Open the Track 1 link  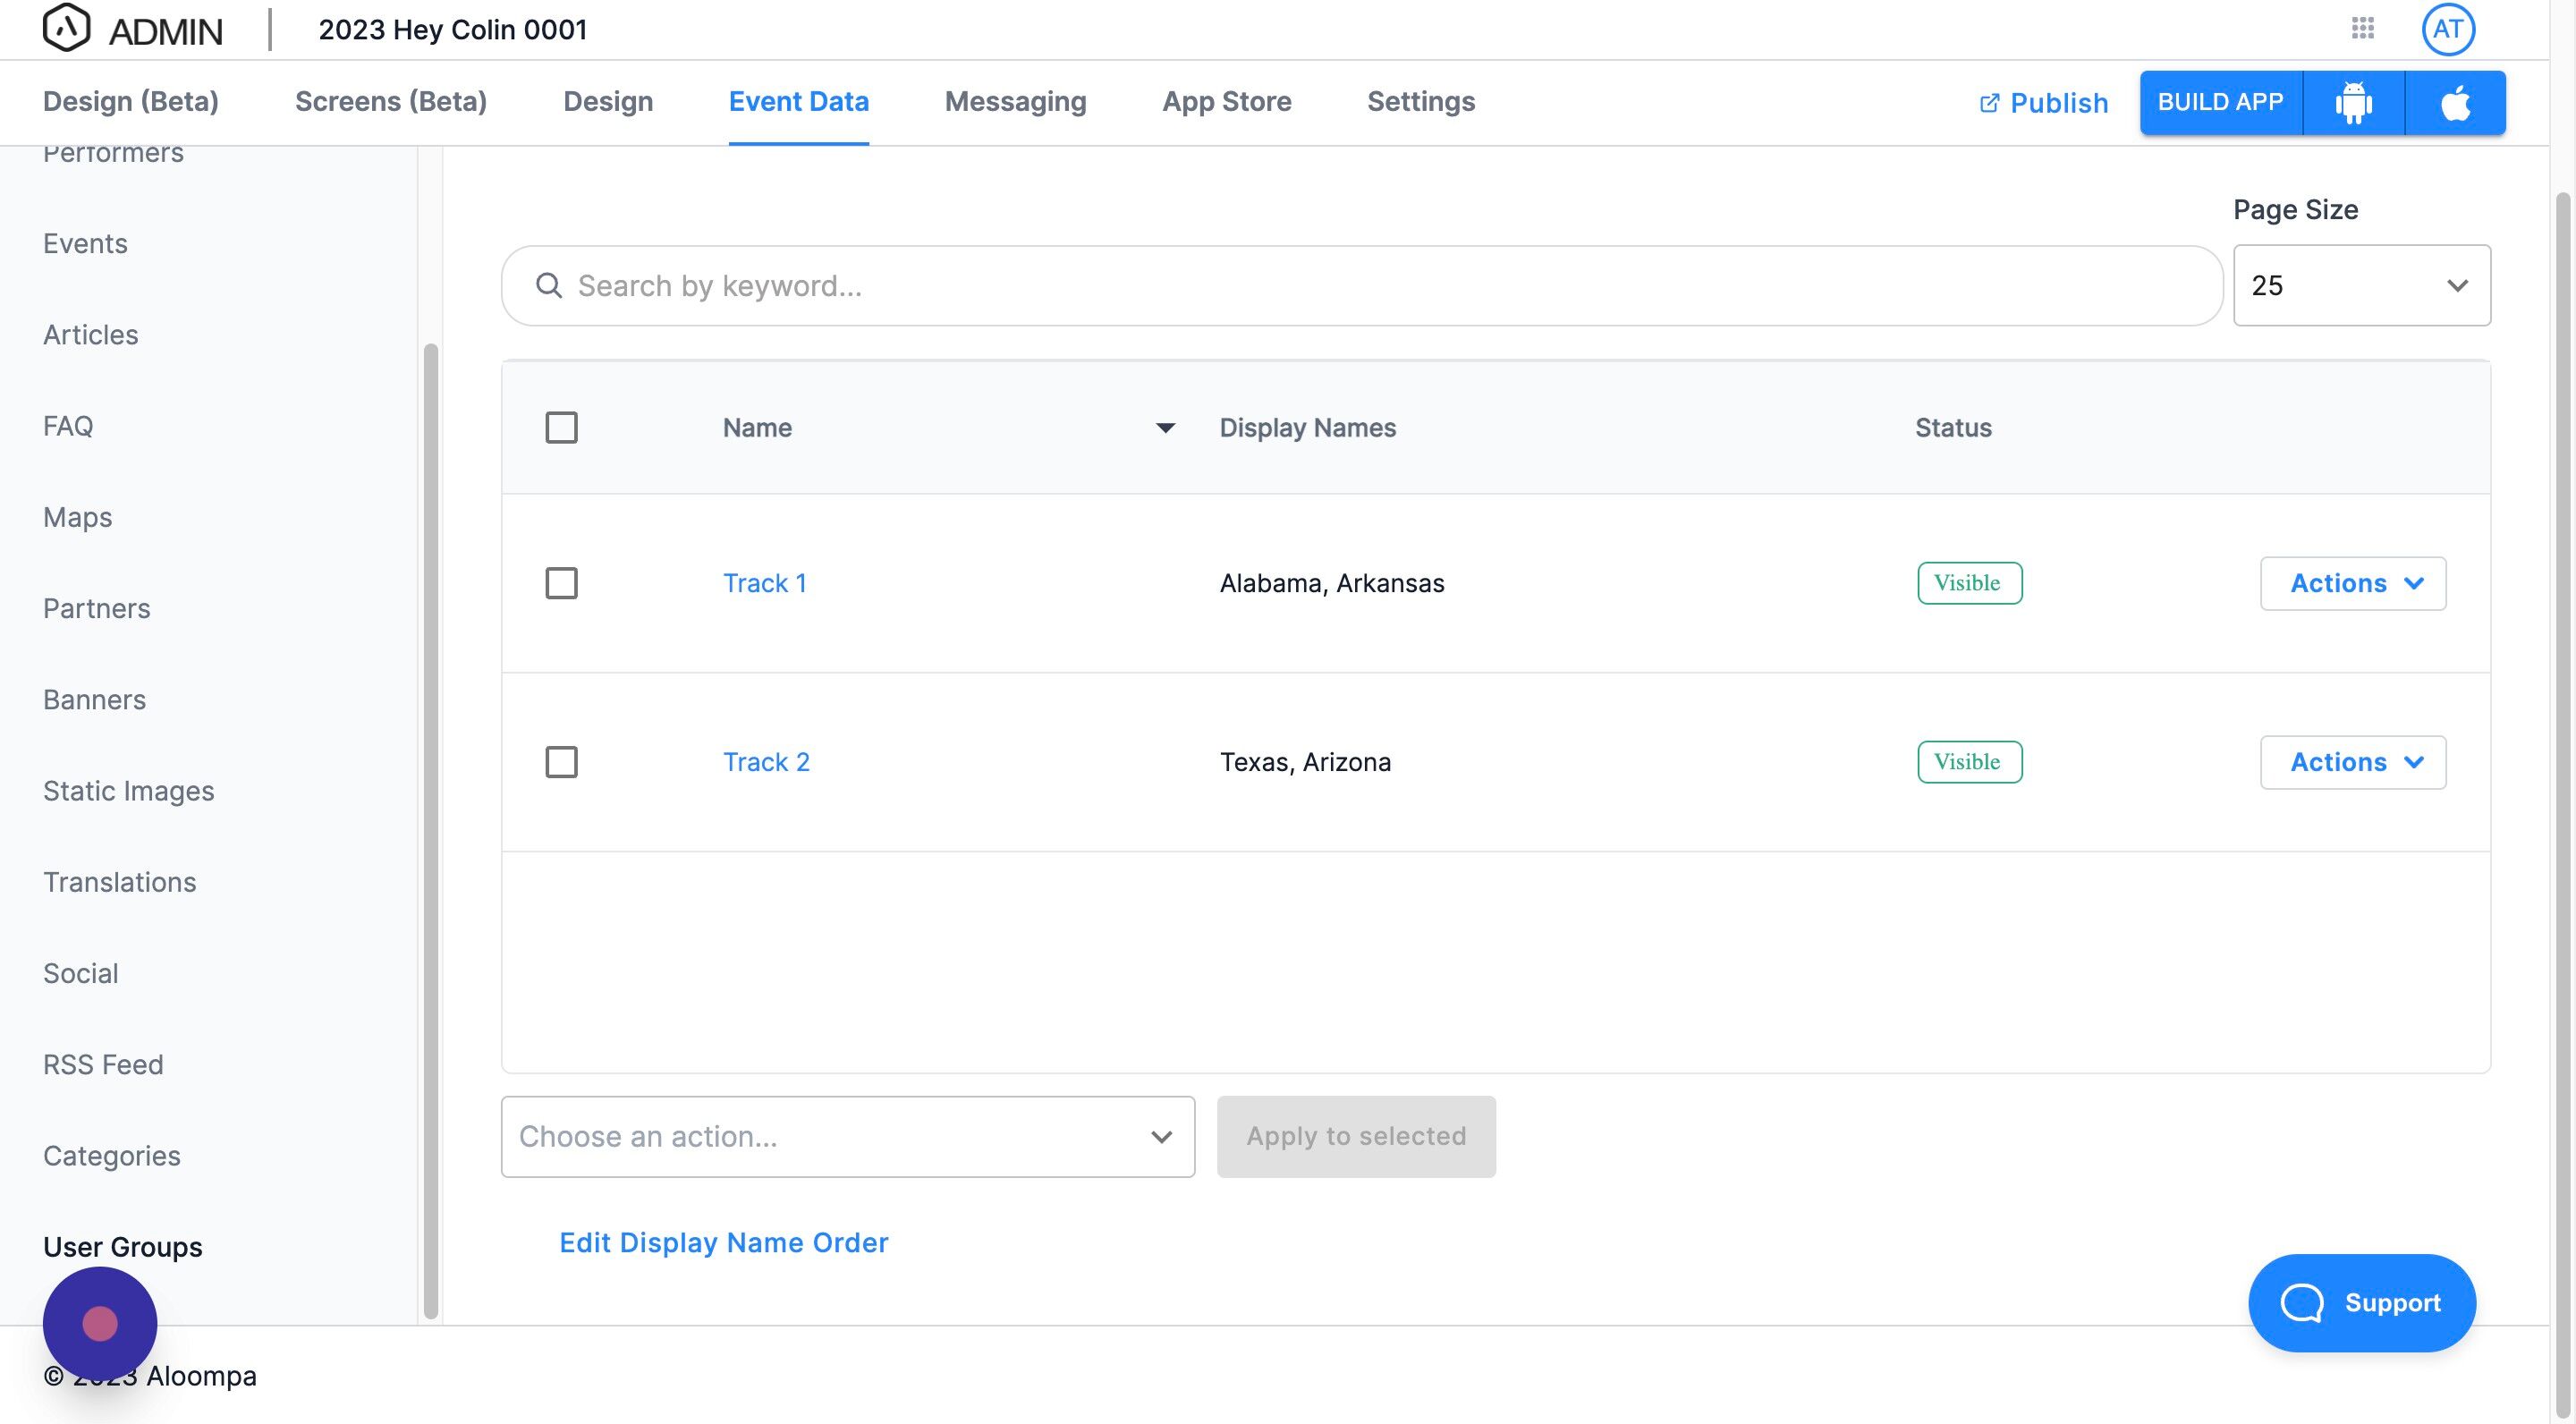pyautogui.click(x=765, y=583)
